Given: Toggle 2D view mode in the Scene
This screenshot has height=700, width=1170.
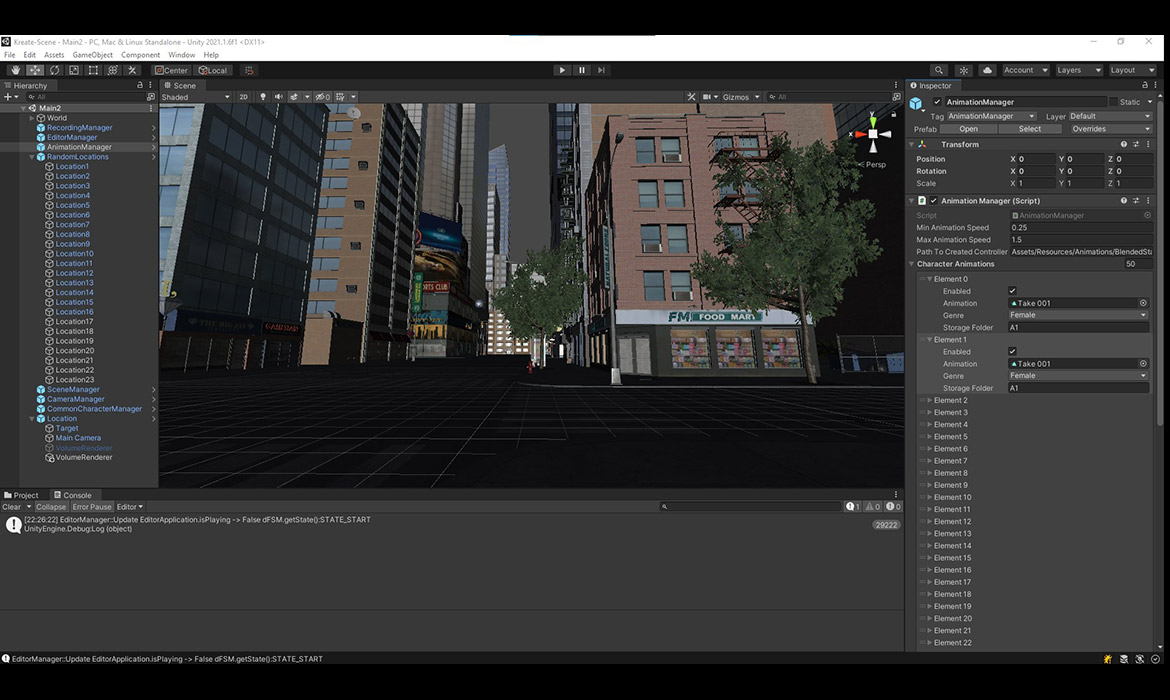Looking at the screenshot, I should pyautogui.click(x=243, y=97).
